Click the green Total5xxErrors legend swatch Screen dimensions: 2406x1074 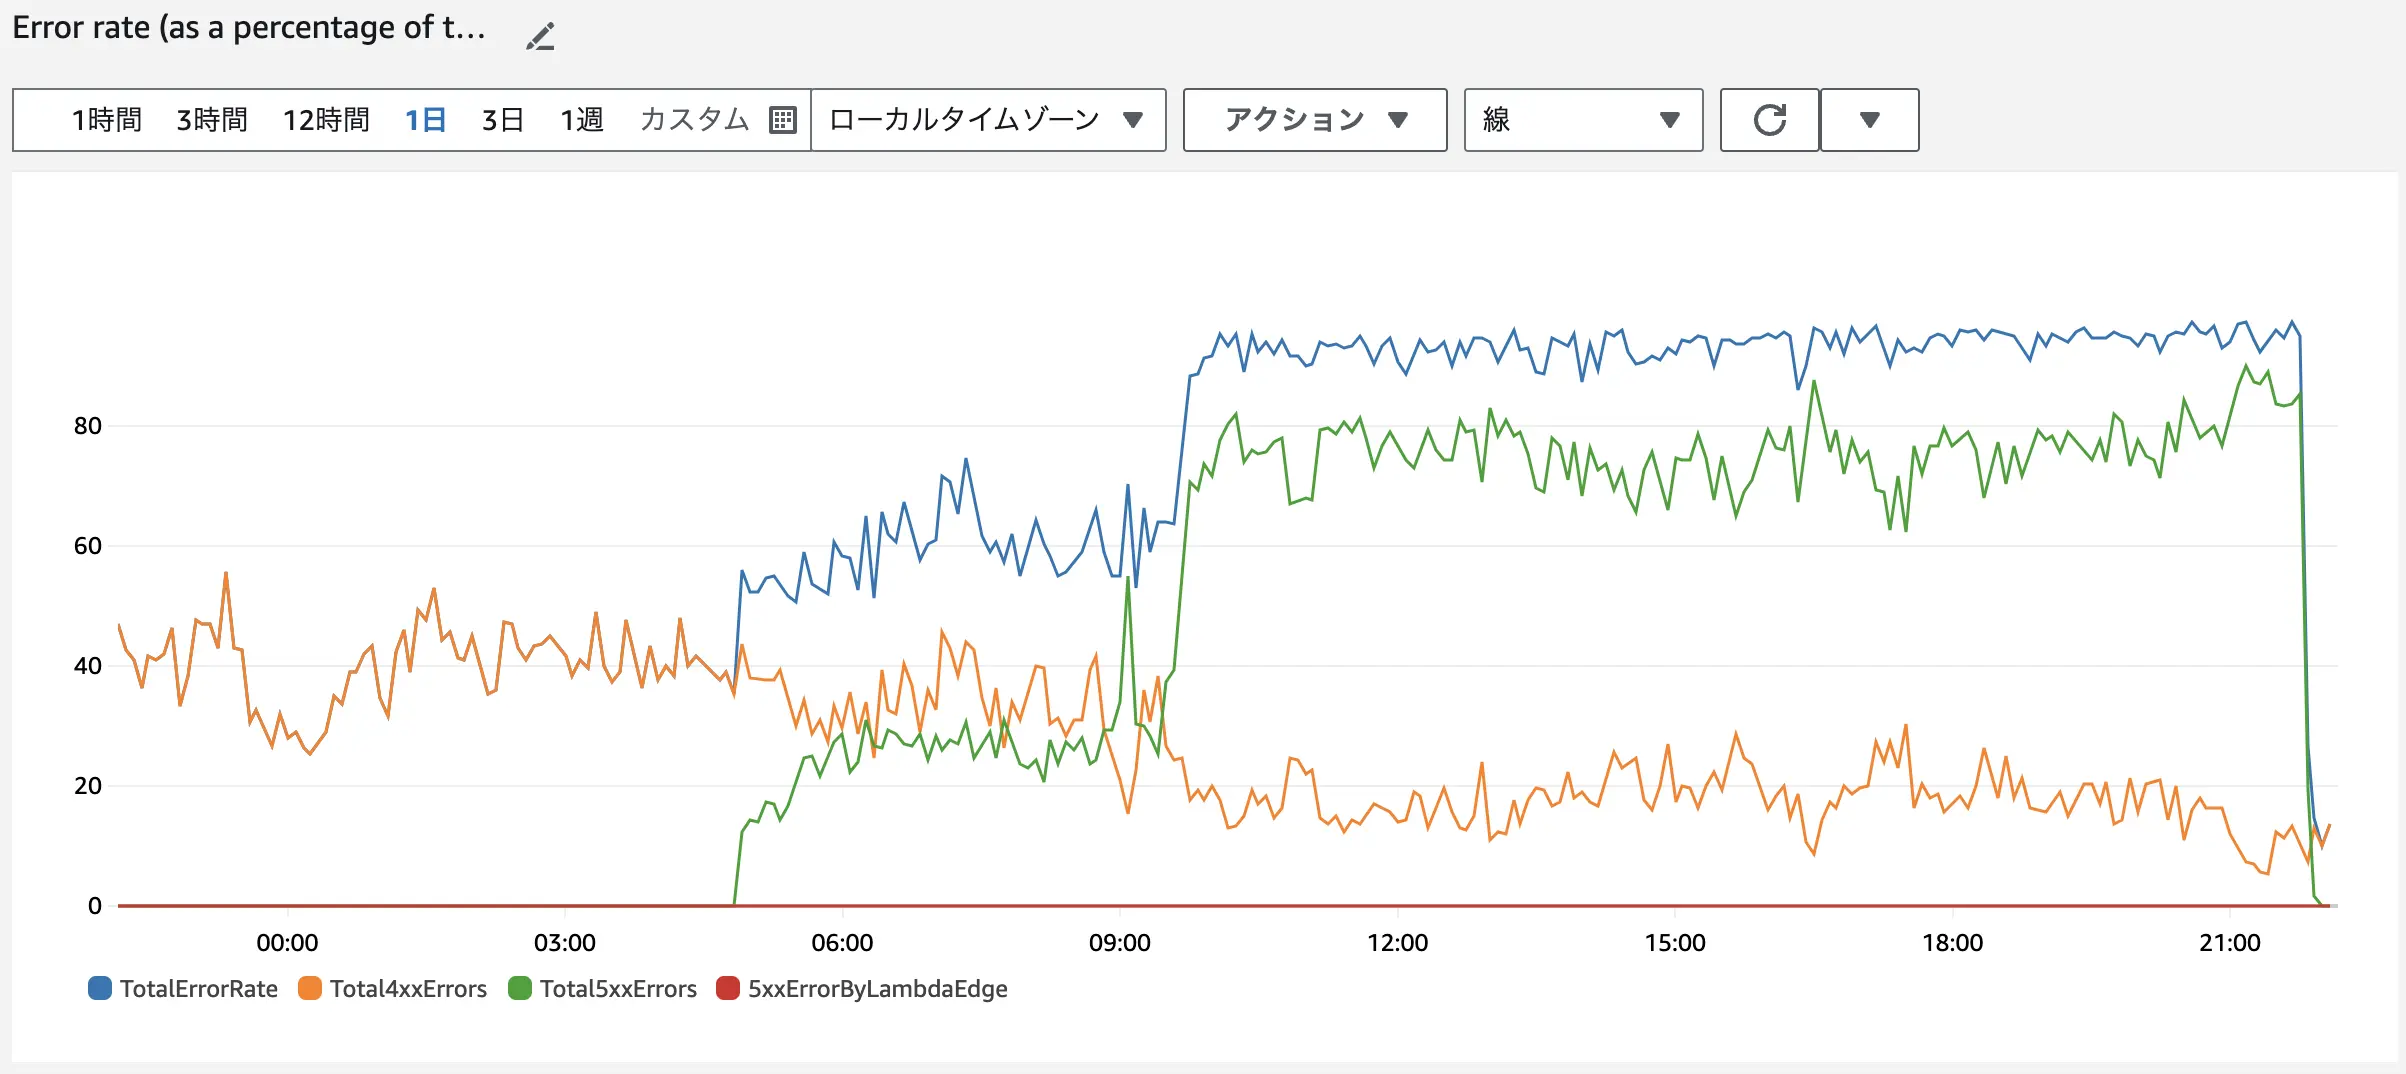pos(520,988)
